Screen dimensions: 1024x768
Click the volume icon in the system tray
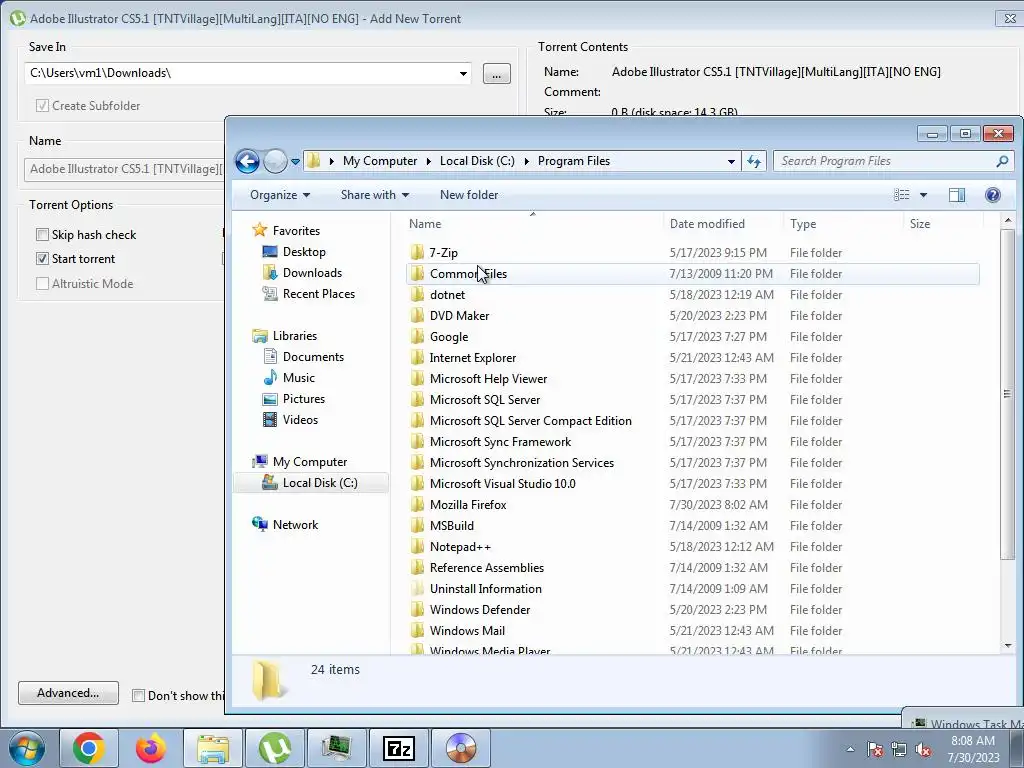(923, 749)
